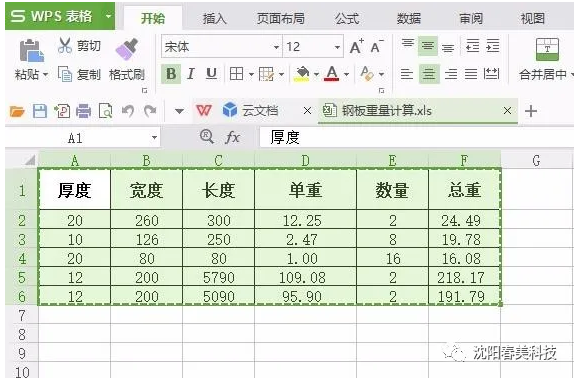The width and height of the screenshot is (582, 380).
Task: Toggle horizontal center alignment
Action: click(x=428, y=74)
